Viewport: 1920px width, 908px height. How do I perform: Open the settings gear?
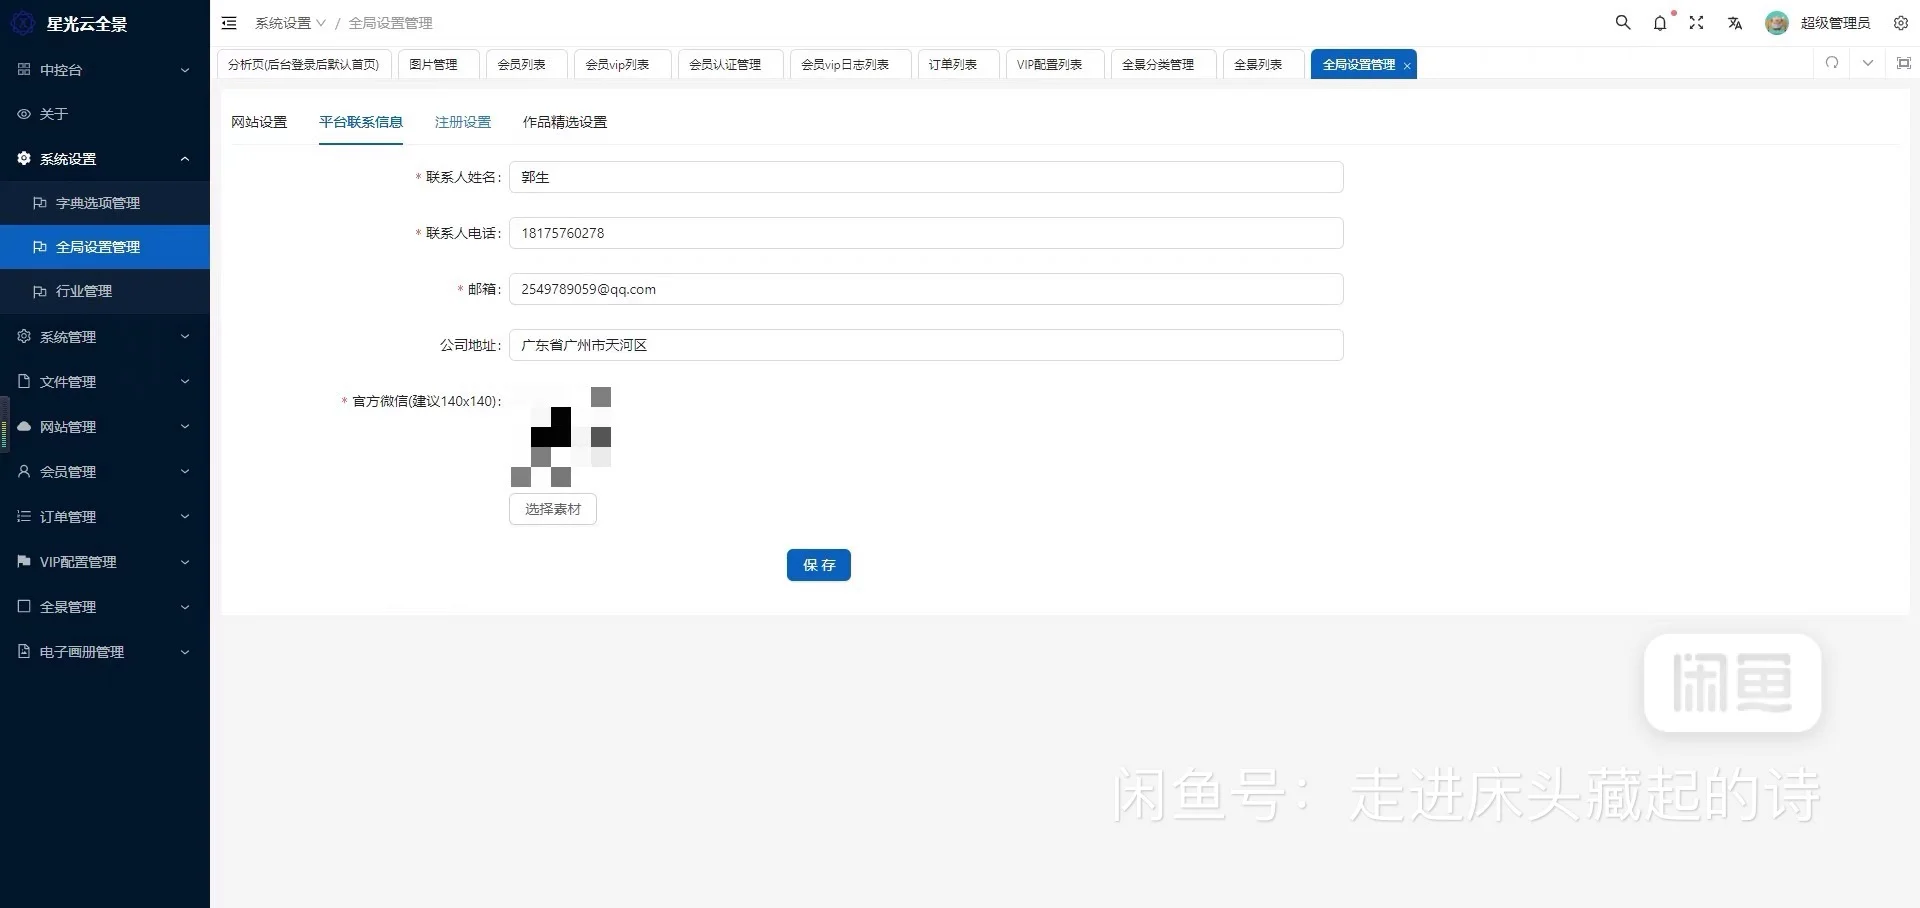[x=1901, y=22]
